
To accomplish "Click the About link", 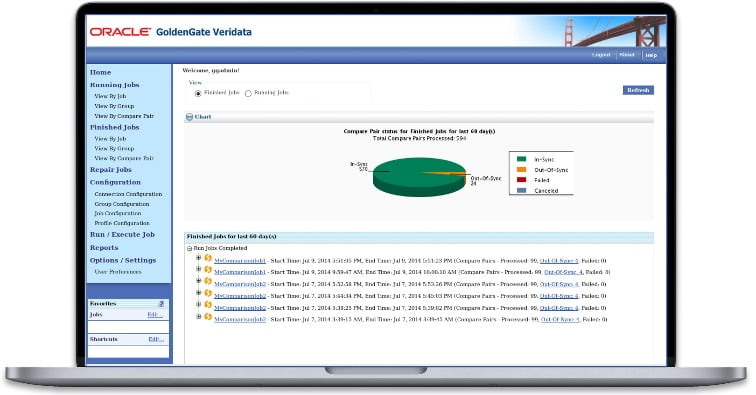I will [x=626, y=55].
